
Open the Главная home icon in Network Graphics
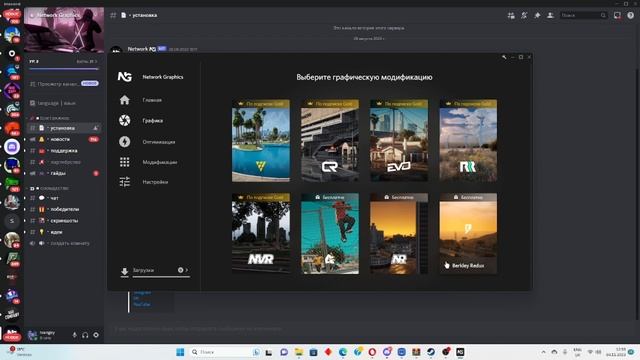[x=124, y=100]
